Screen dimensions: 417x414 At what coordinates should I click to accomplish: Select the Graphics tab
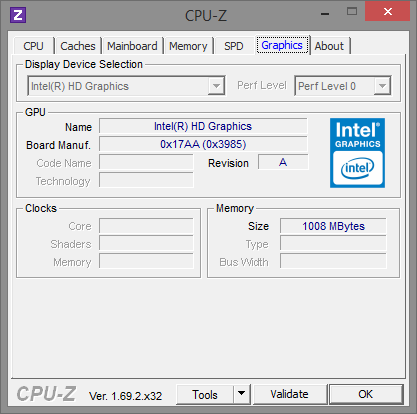click(x=282, y=45)
